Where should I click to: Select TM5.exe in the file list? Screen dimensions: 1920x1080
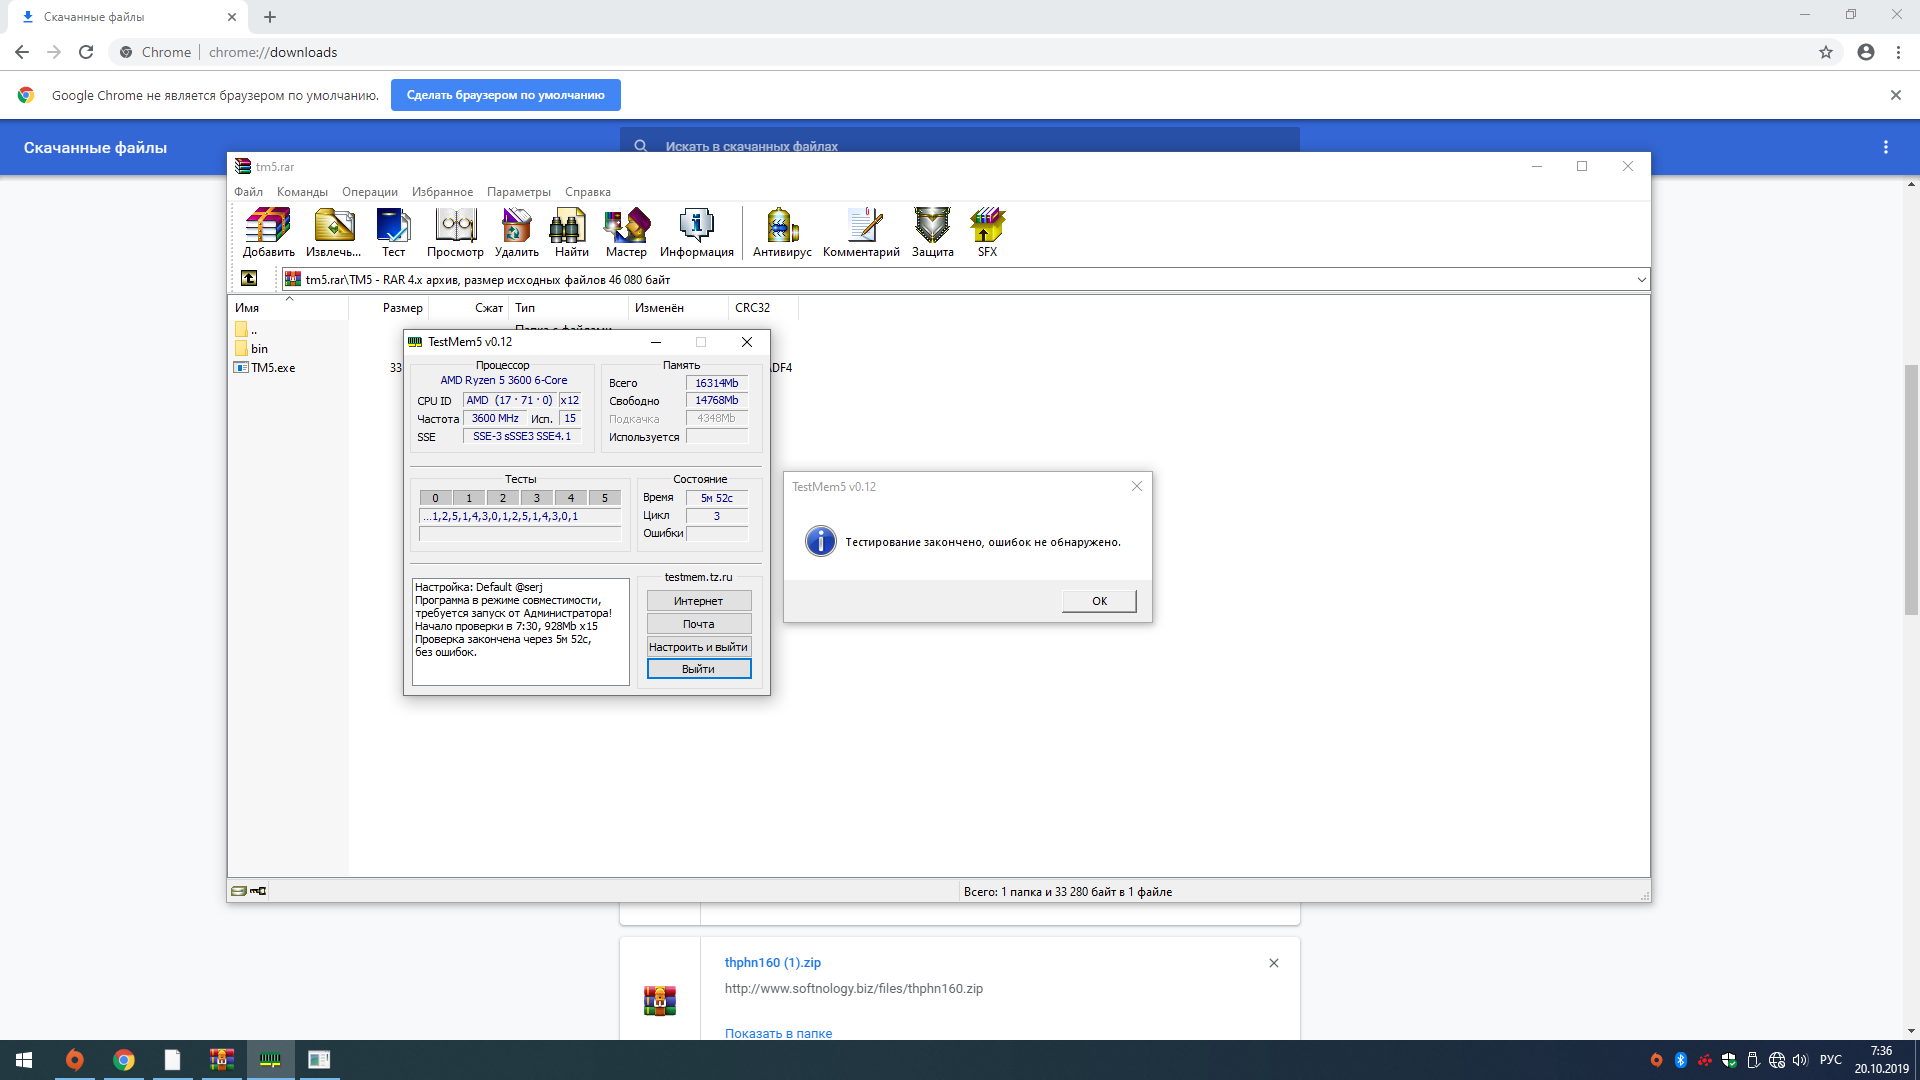coord(273,368)
